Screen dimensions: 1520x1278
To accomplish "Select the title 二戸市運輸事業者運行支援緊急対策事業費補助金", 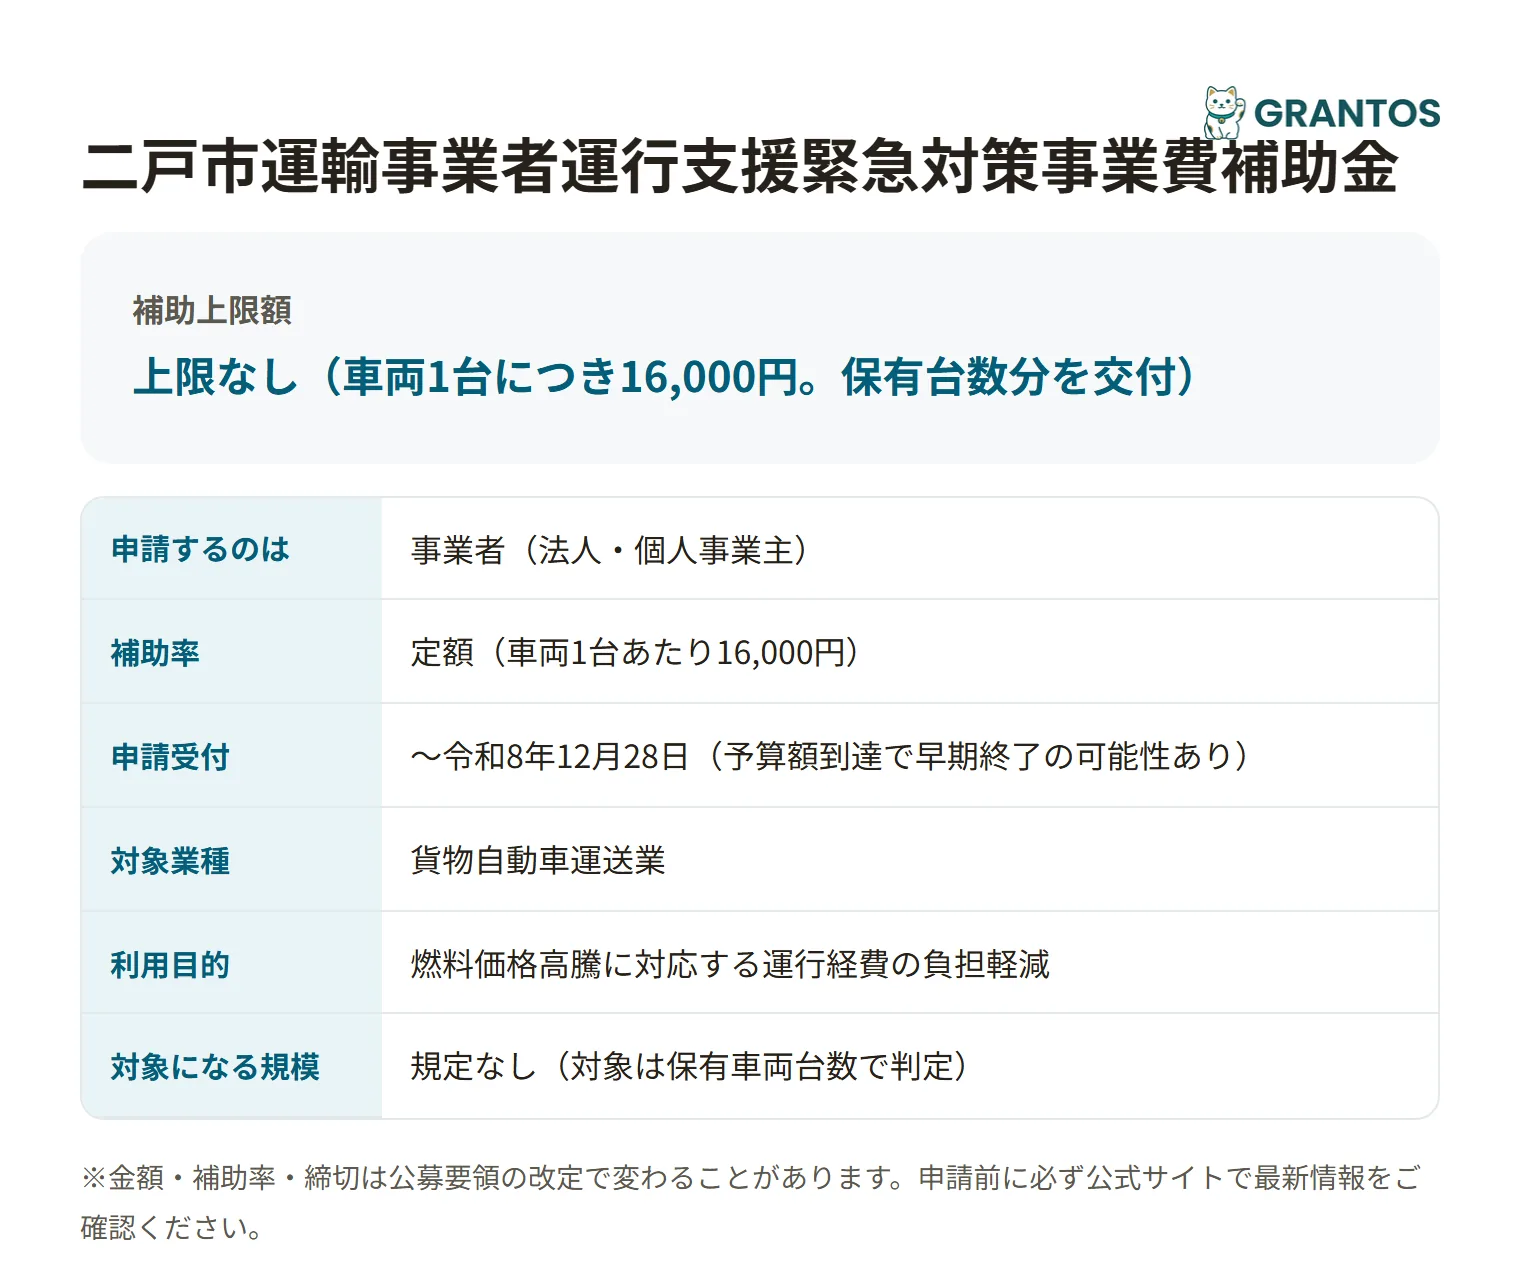I will pos(740,167).
